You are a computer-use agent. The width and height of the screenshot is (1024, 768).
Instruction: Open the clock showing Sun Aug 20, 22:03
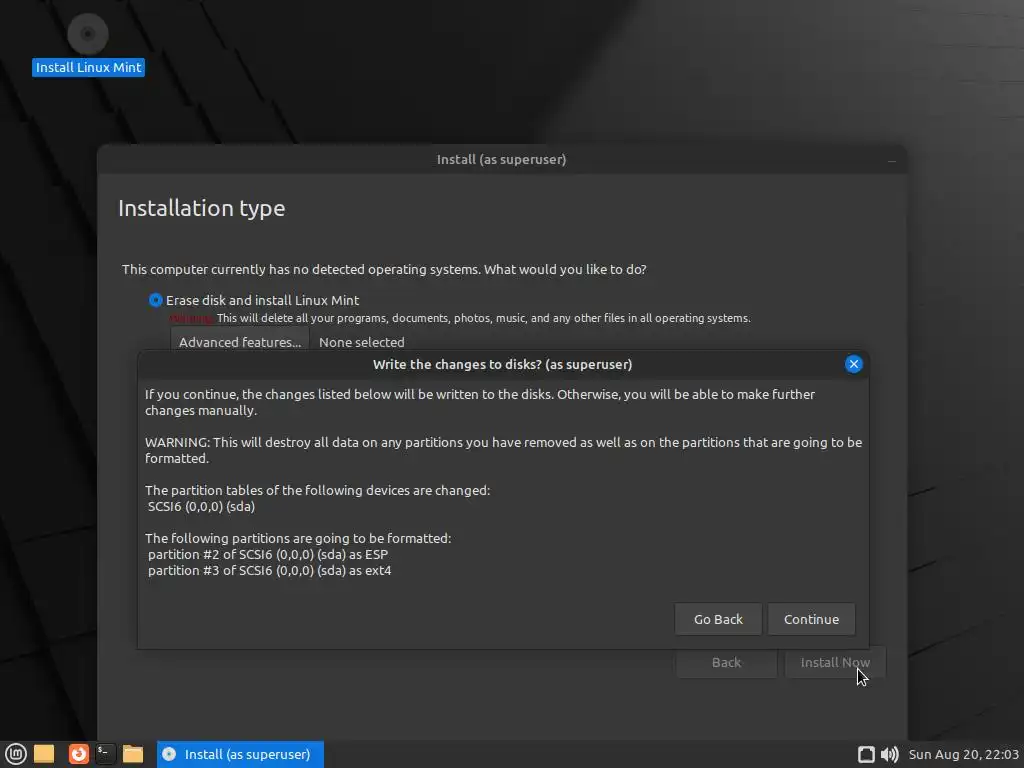963,754
